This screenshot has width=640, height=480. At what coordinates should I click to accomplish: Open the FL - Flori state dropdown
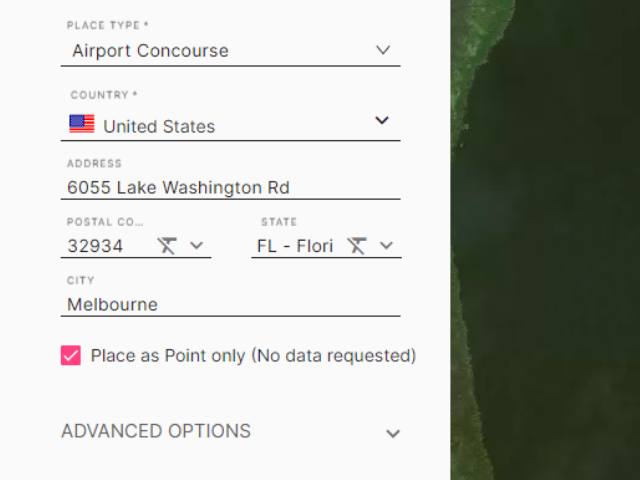click(x=327, y=246)
